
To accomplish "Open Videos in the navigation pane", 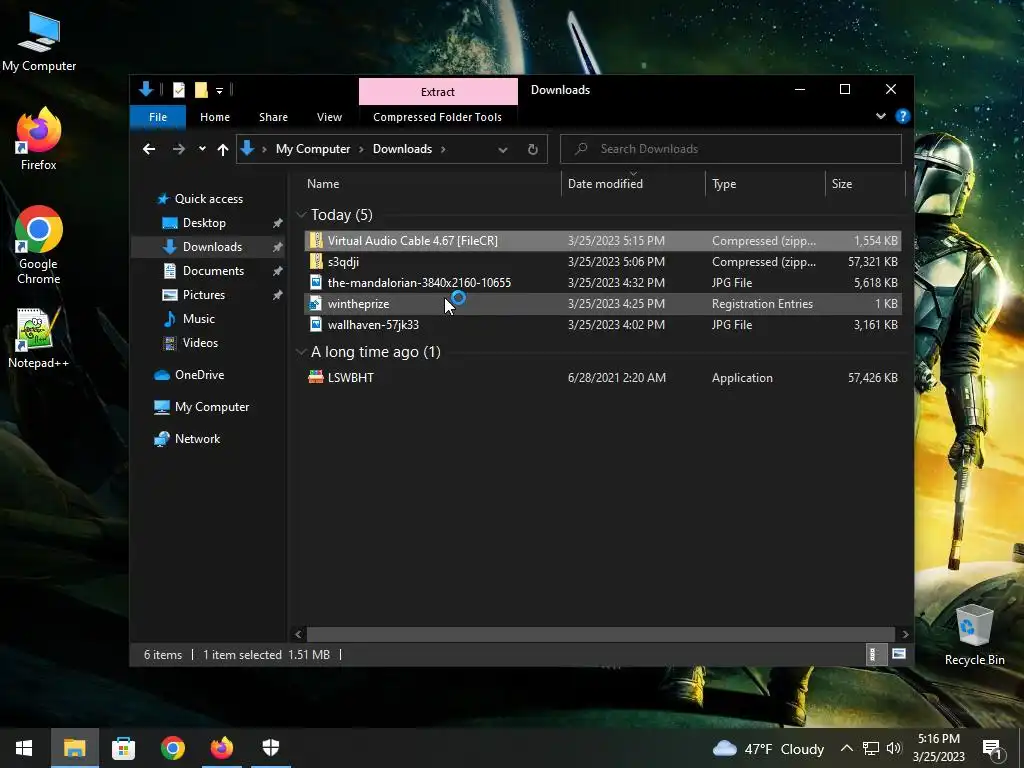I will (x=200, y=343).
